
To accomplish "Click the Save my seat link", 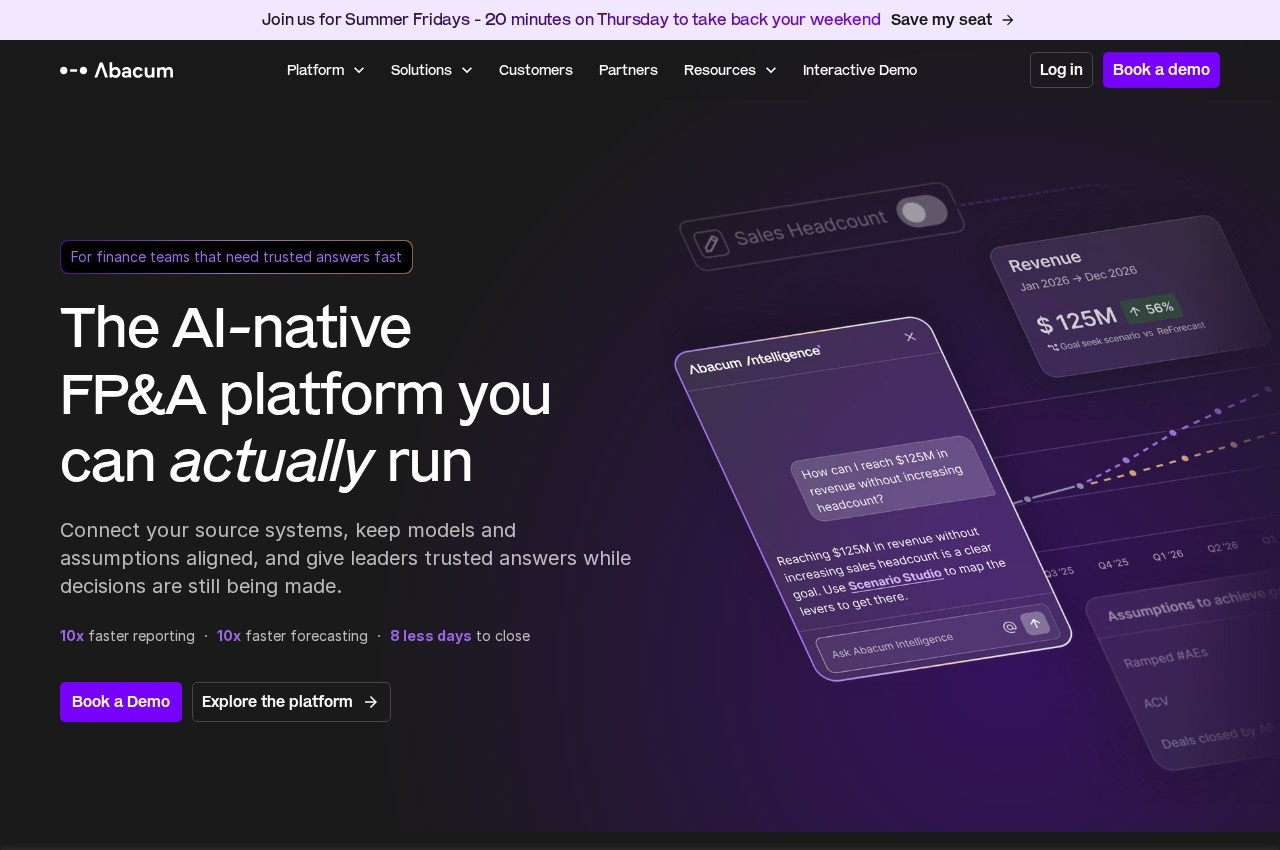I will point(952,20).
